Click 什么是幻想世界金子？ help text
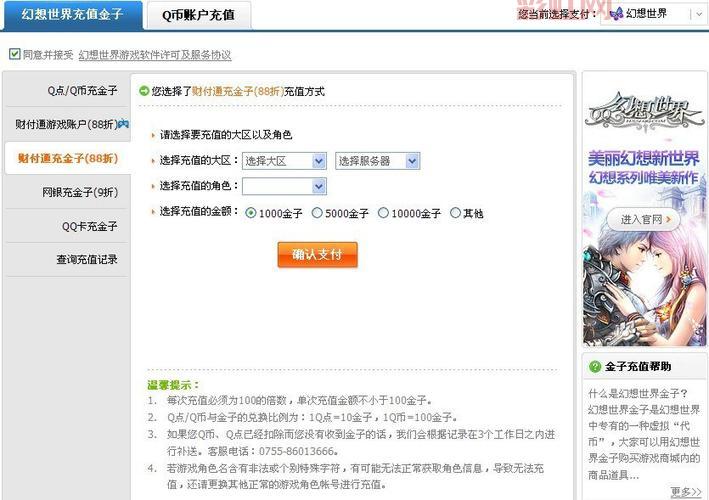 638,393
